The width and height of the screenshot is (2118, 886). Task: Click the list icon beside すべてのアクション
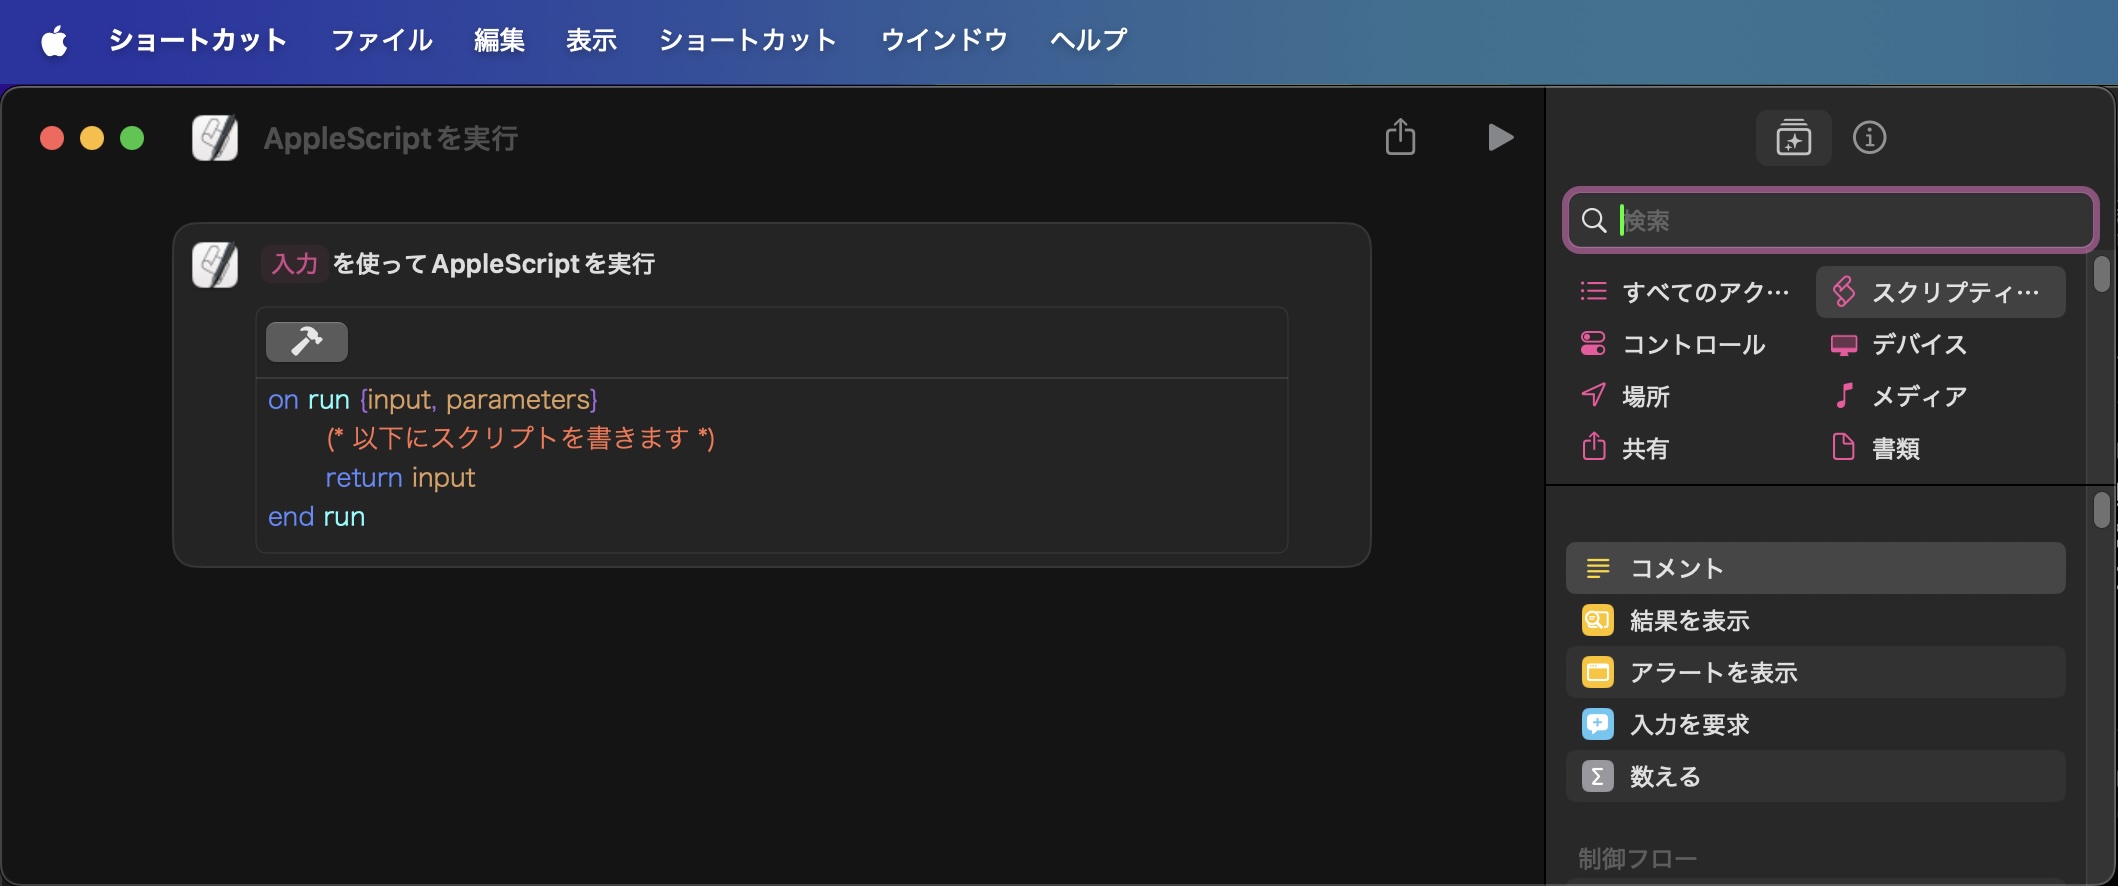click(x=1593, y=291)
